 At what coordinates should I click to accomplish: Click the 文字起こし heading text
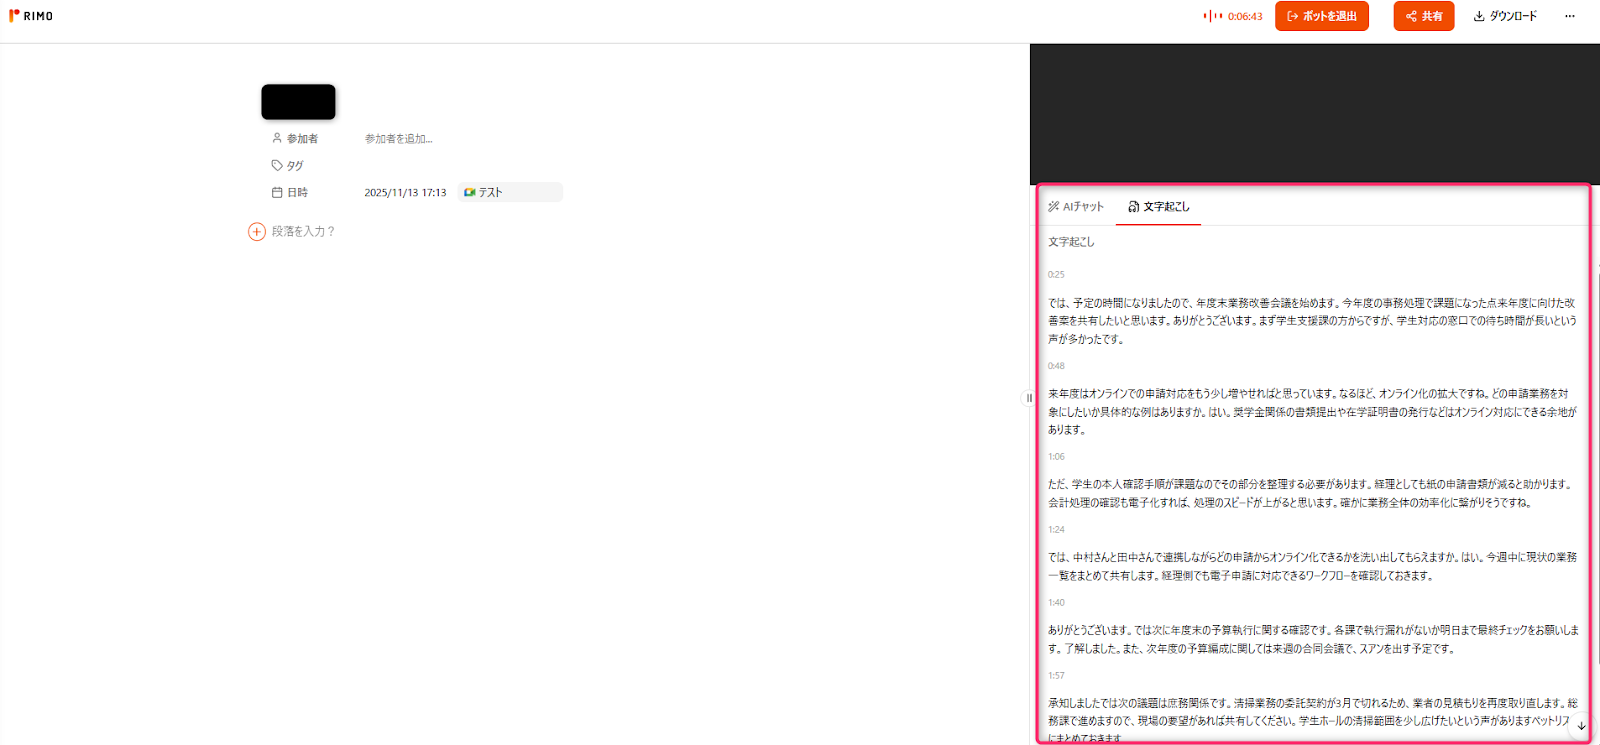point(1071,242)
